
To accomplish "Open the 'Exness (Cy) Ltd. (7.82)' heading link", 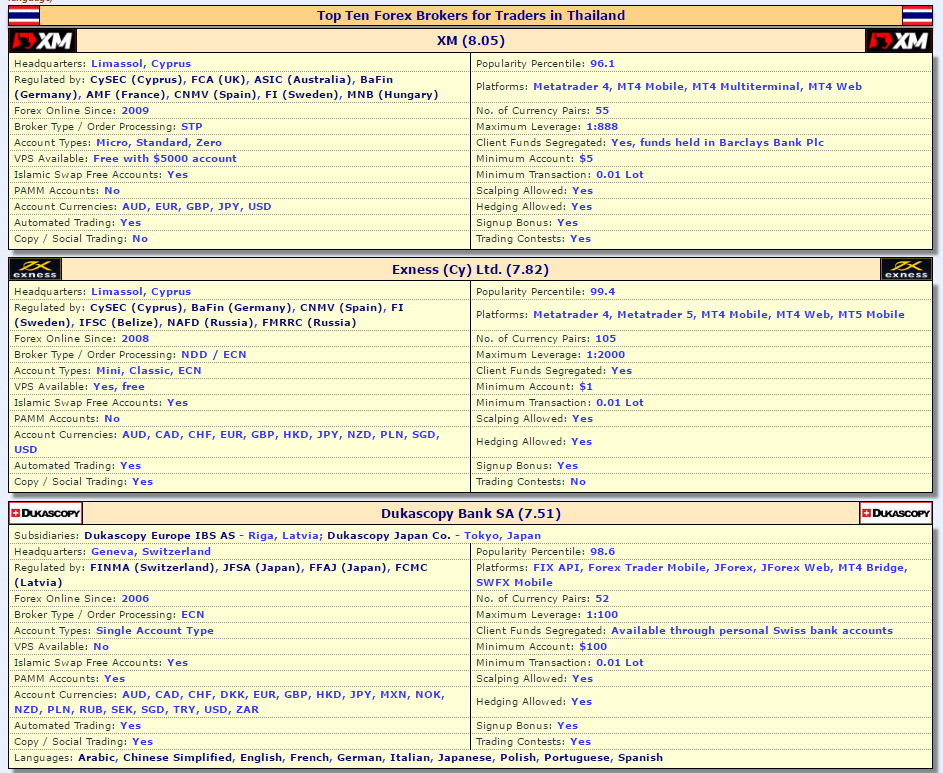I will point(470,269).
